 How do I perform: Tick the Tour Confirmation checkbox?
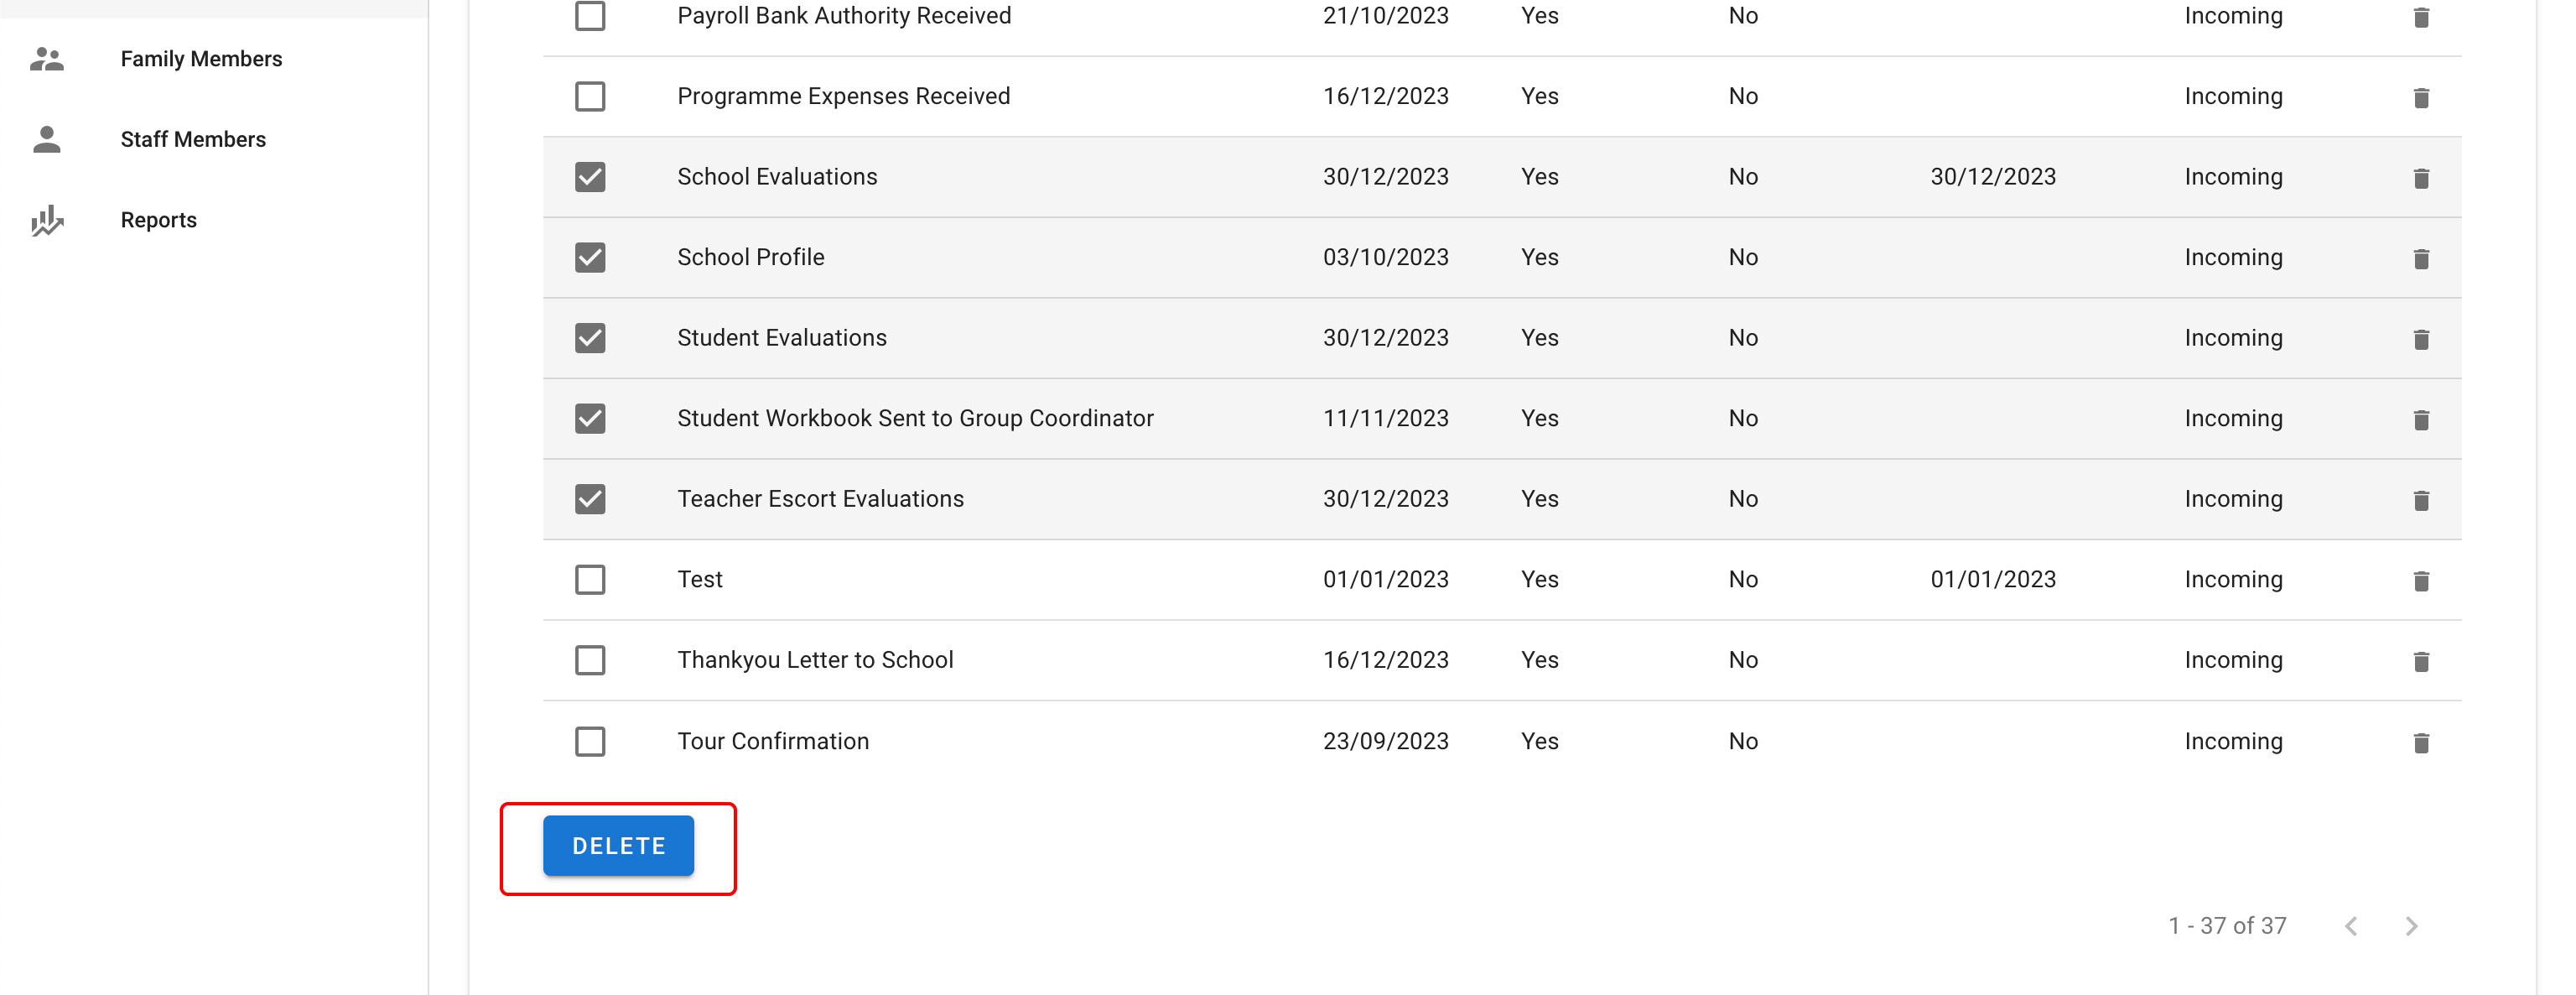click(x=590, y=742)
